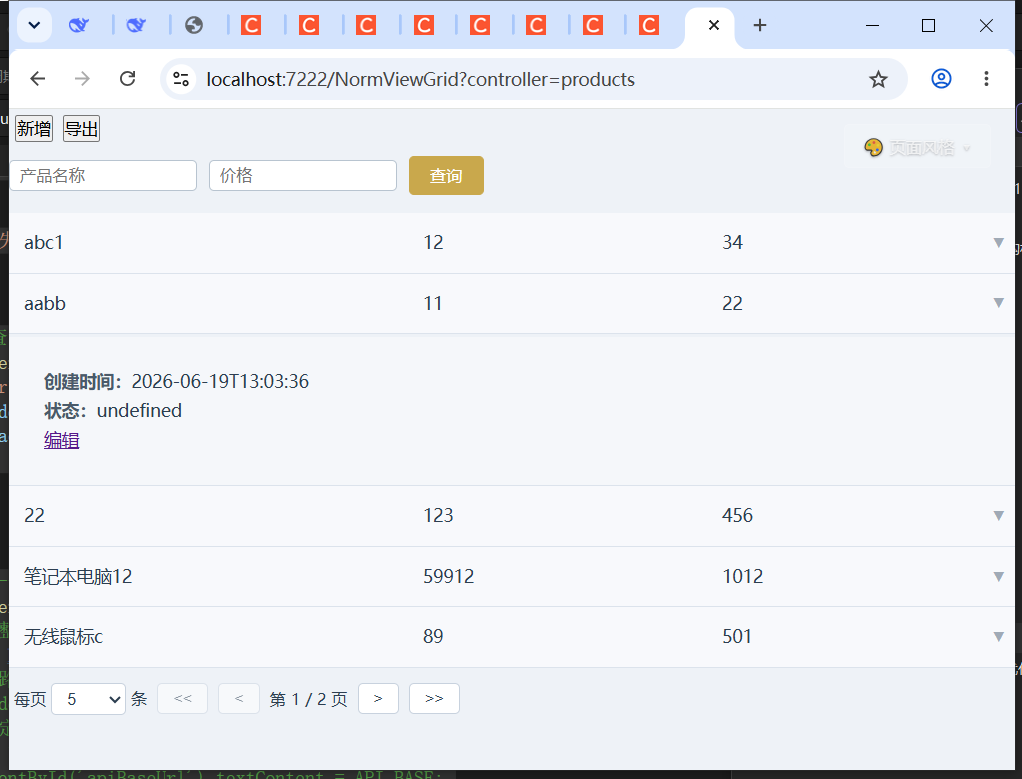Expand the 无线鼠标c row details arrow
The image size is (1022, 779).
pyautogui.click(x=998, y=636)
